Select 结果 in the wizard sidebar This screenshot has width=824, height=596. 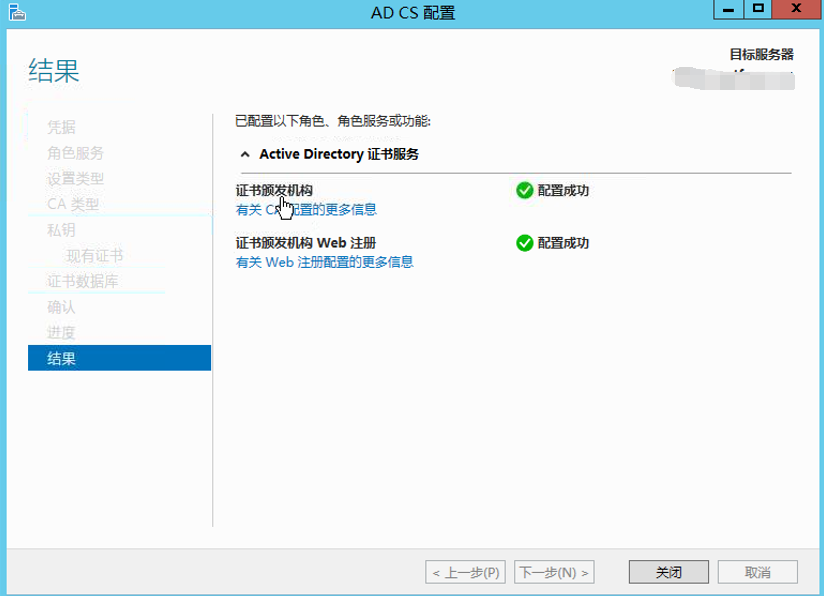point(119,358)
